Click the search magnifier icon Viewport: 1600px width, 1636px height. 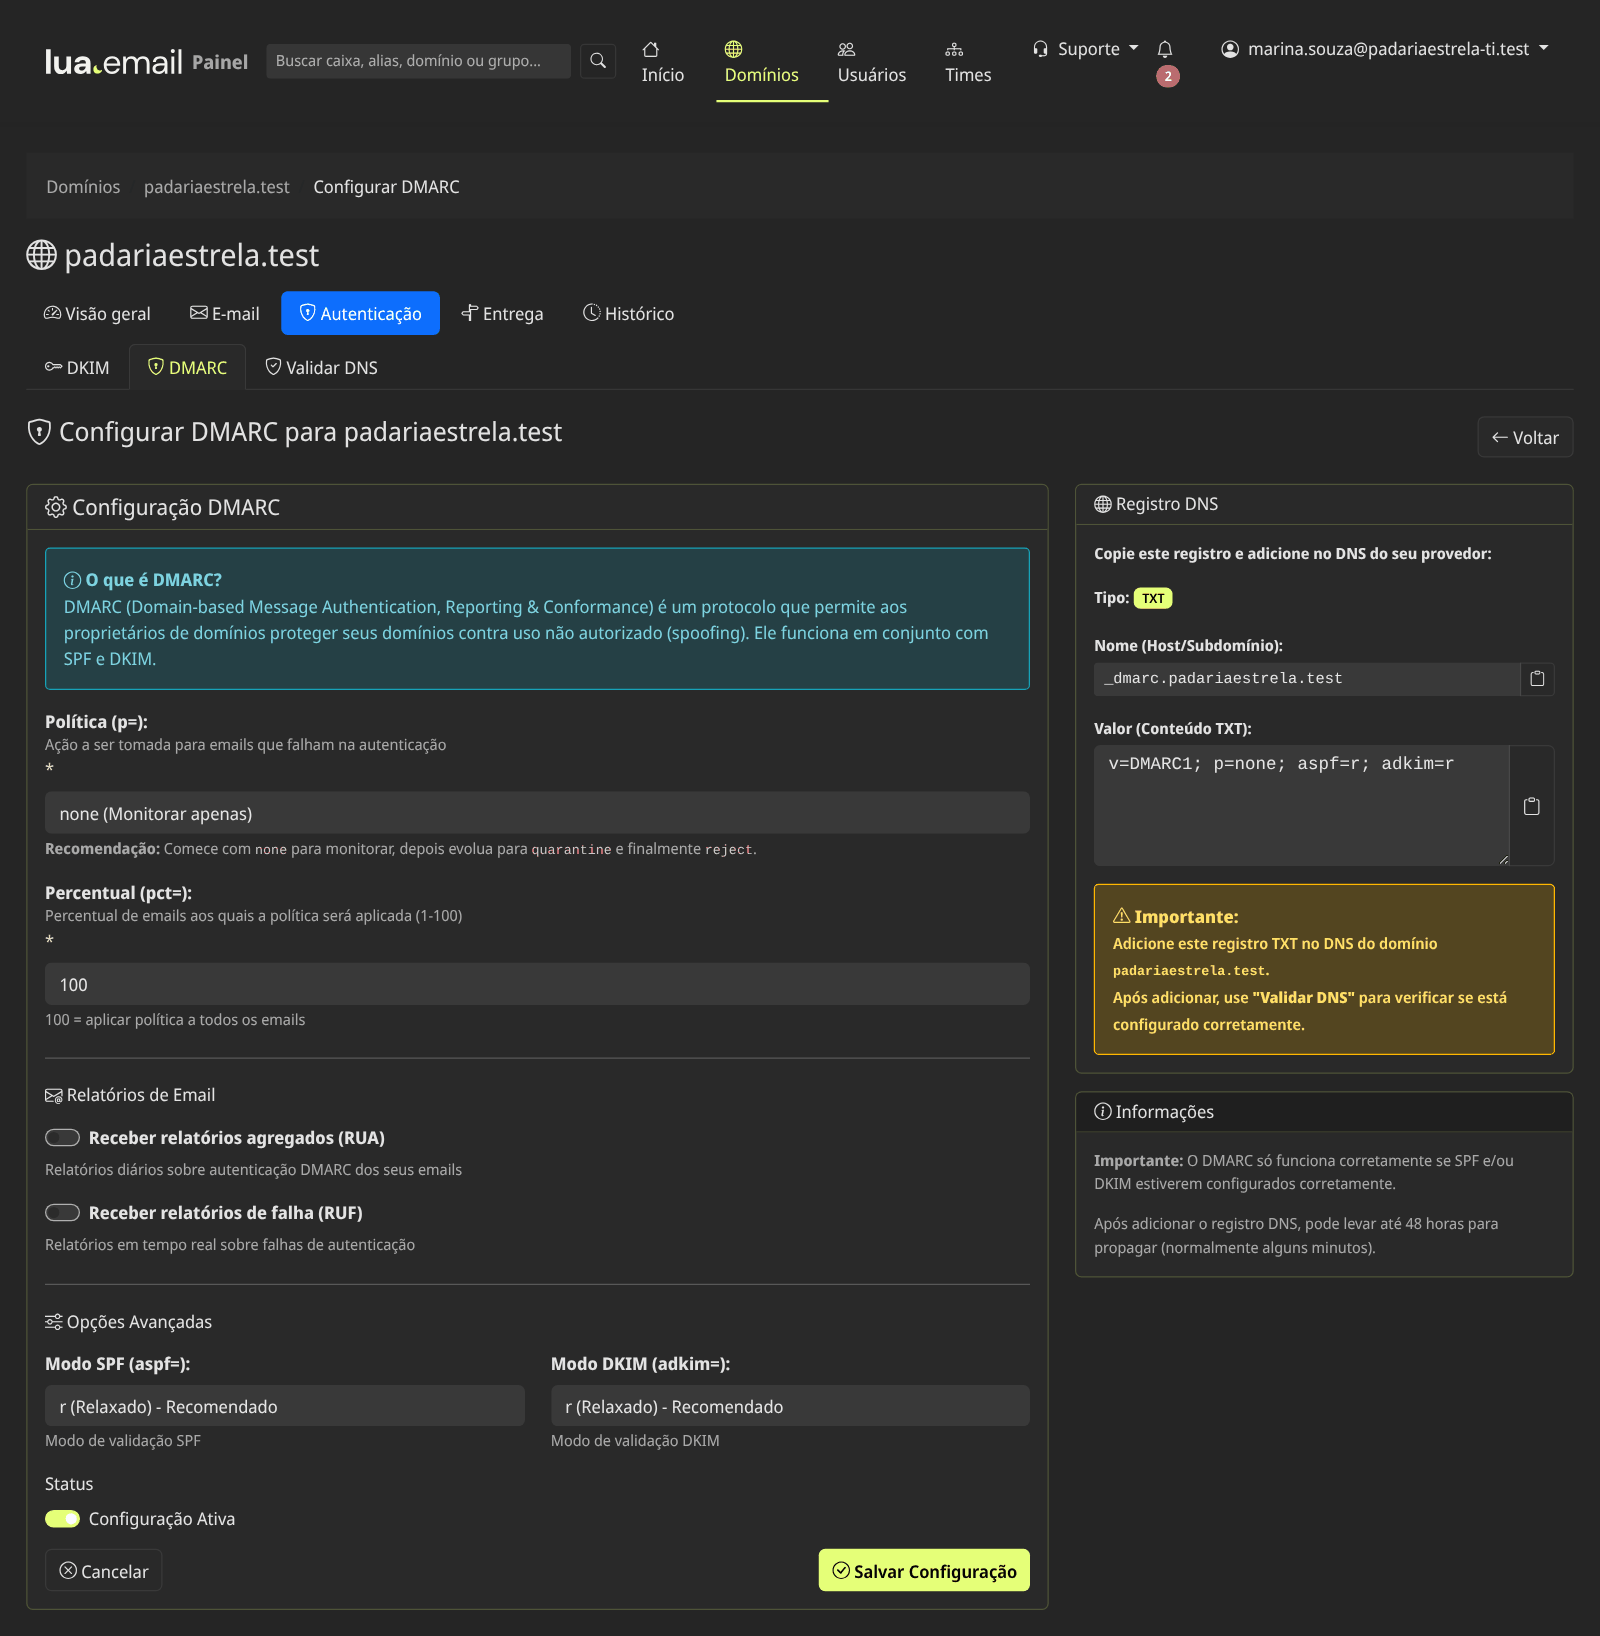click(598, 61)
